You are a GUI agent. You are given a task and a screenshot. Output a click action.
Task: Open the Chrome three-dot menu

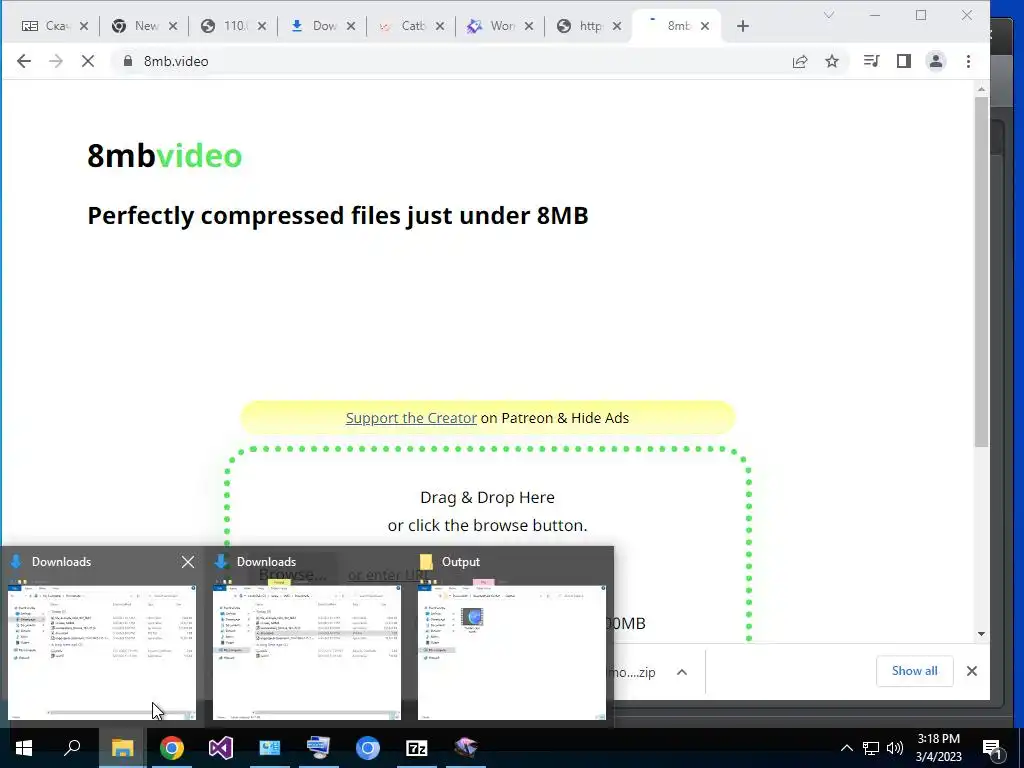click(x=968, y=61)
